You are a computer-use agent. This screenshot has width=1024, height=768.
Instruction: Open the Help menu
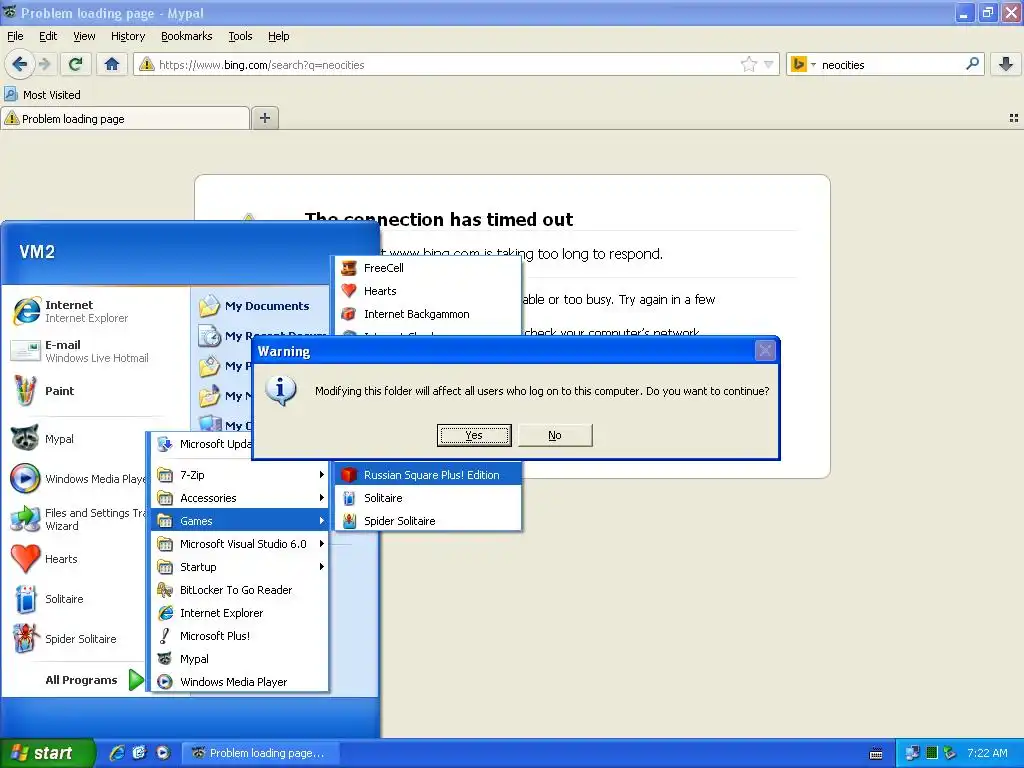point(278,36)
